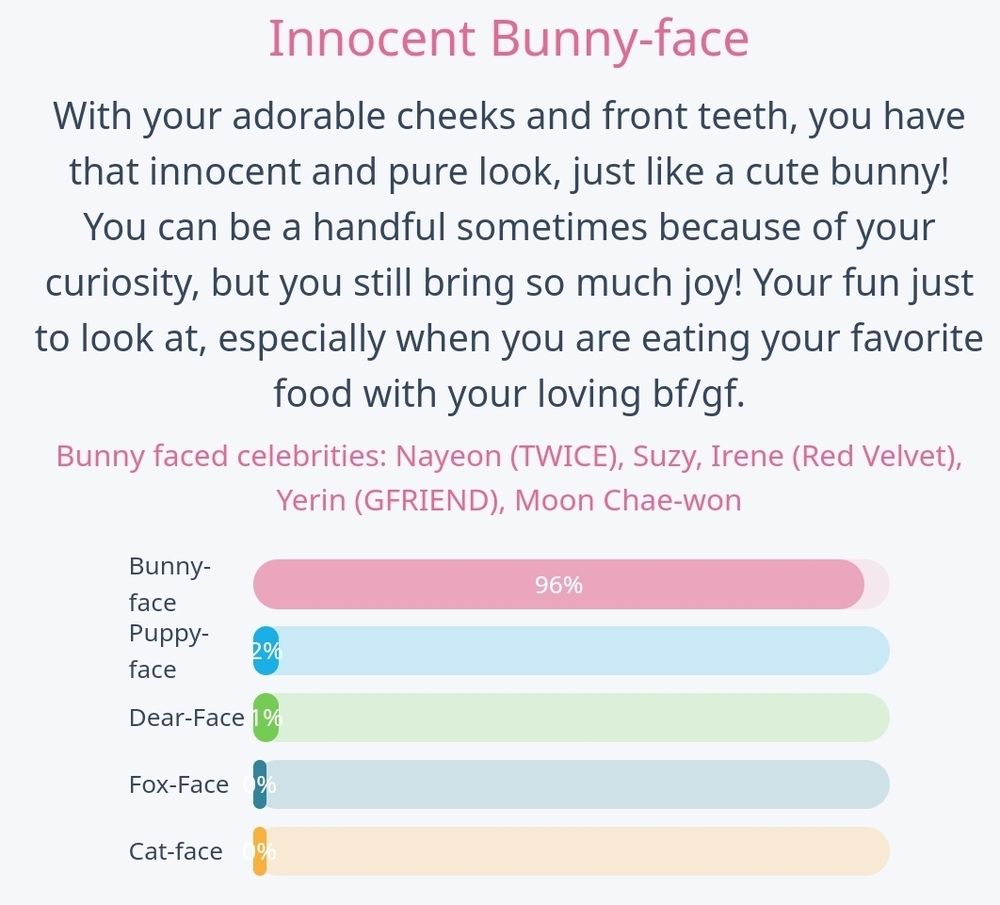This screenshot has height=905, width=1000.
Task: Click "Moon Chae-won" in the celebrities list
Action: point(628,499)
